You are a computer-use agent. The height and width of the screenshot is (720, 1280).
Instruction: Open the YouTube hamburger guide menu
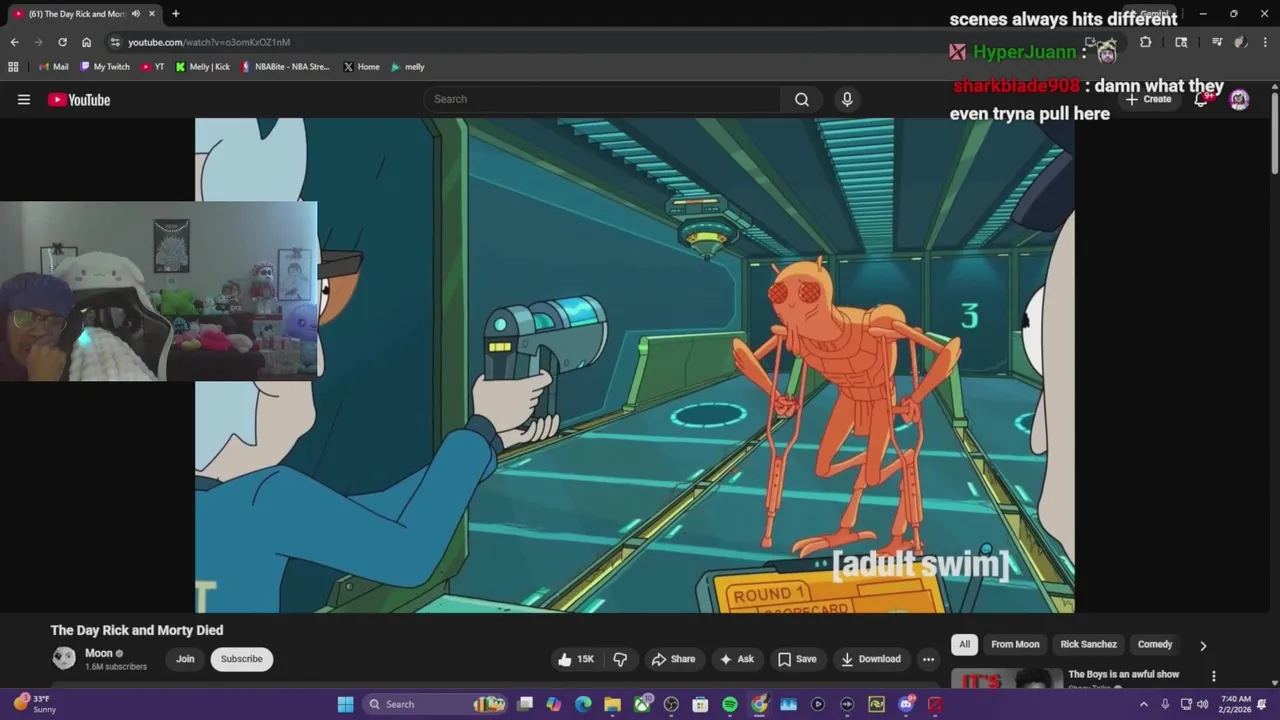[x=24, y=99]
